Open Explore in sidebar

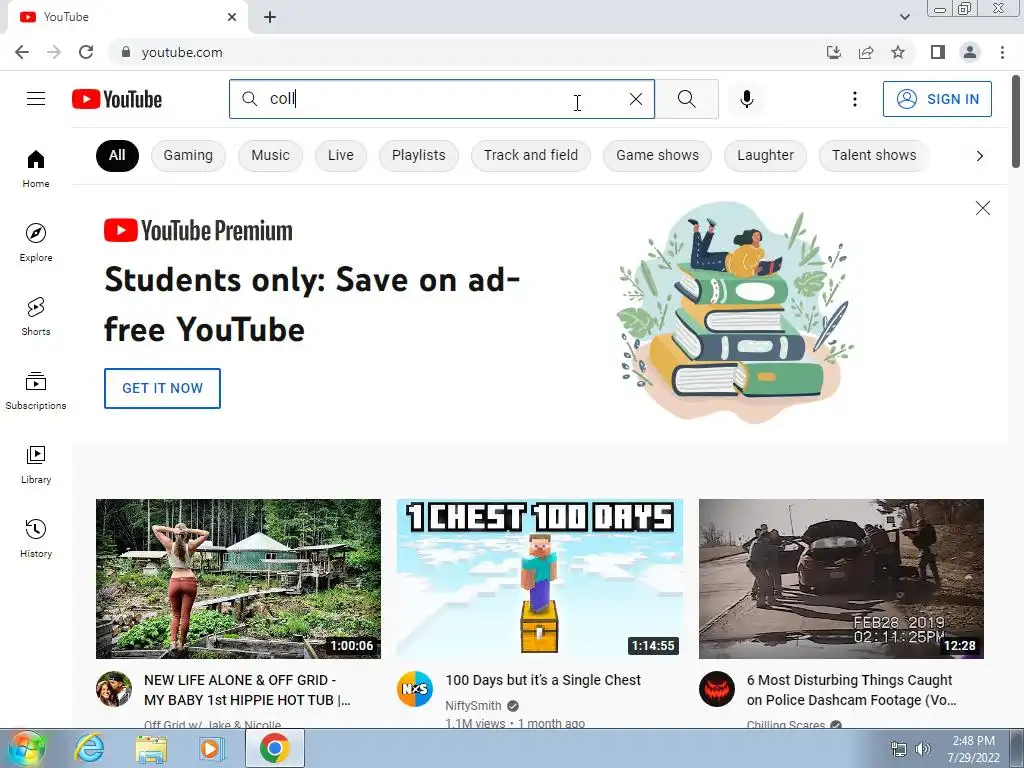pyautogui.click(x=36, y=242)
